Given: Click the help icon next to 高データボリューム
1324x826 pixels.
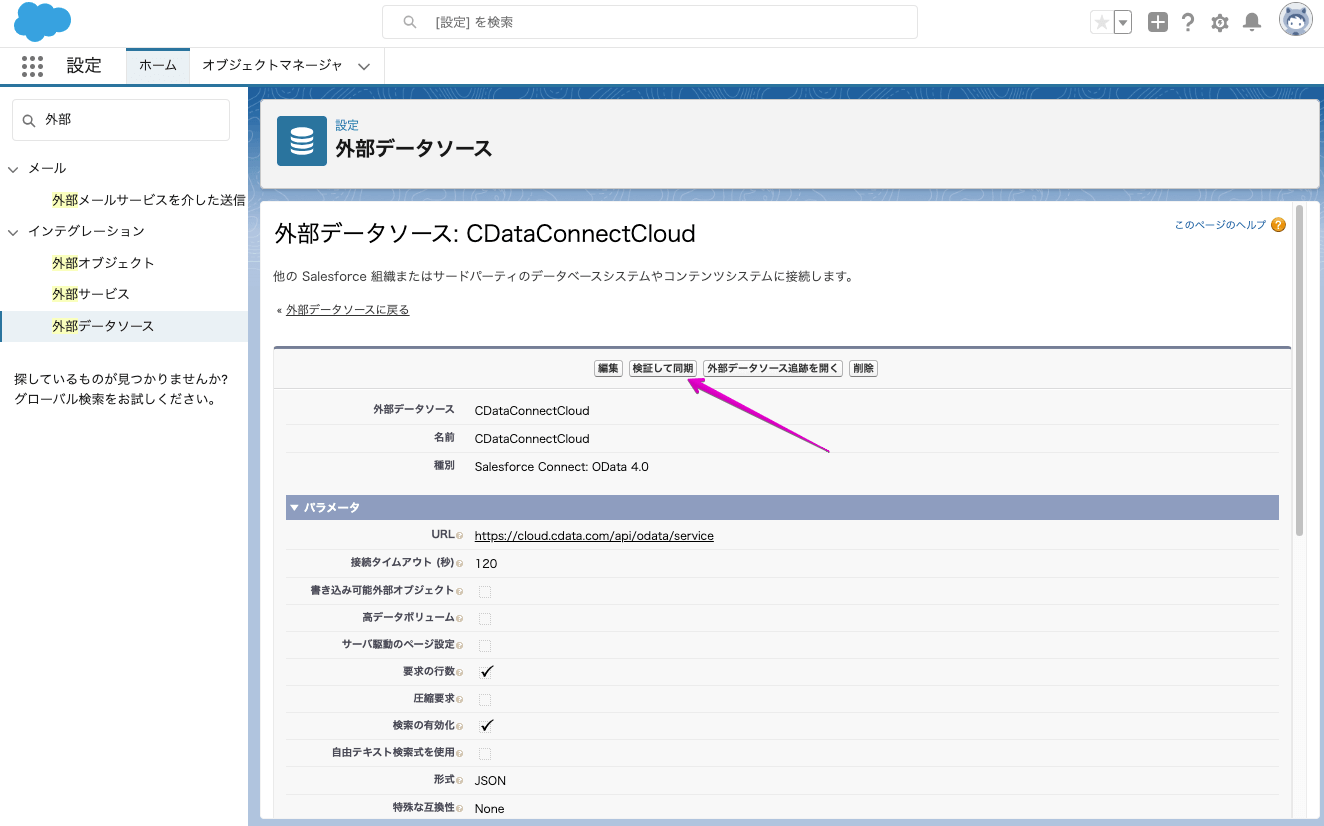Looking at the screenshot, I should (x=460, y=618).
